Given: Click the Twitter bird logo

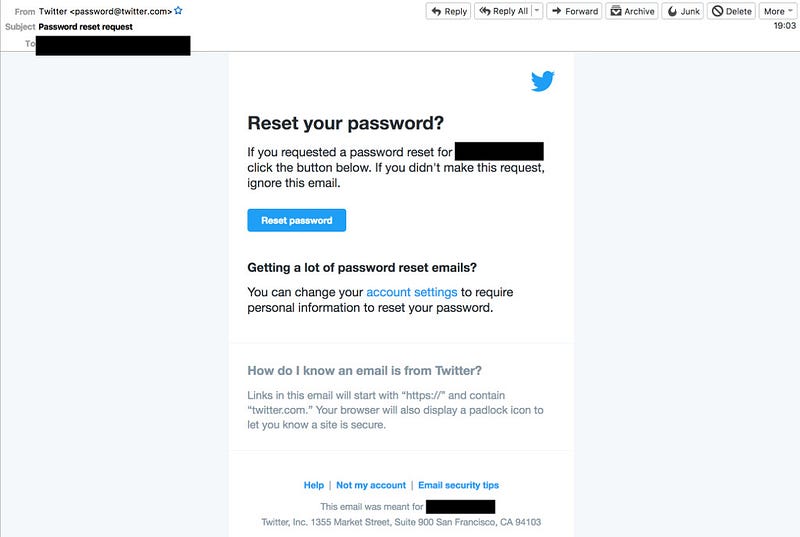Looking at the screenshot, I should pos(542,81).
